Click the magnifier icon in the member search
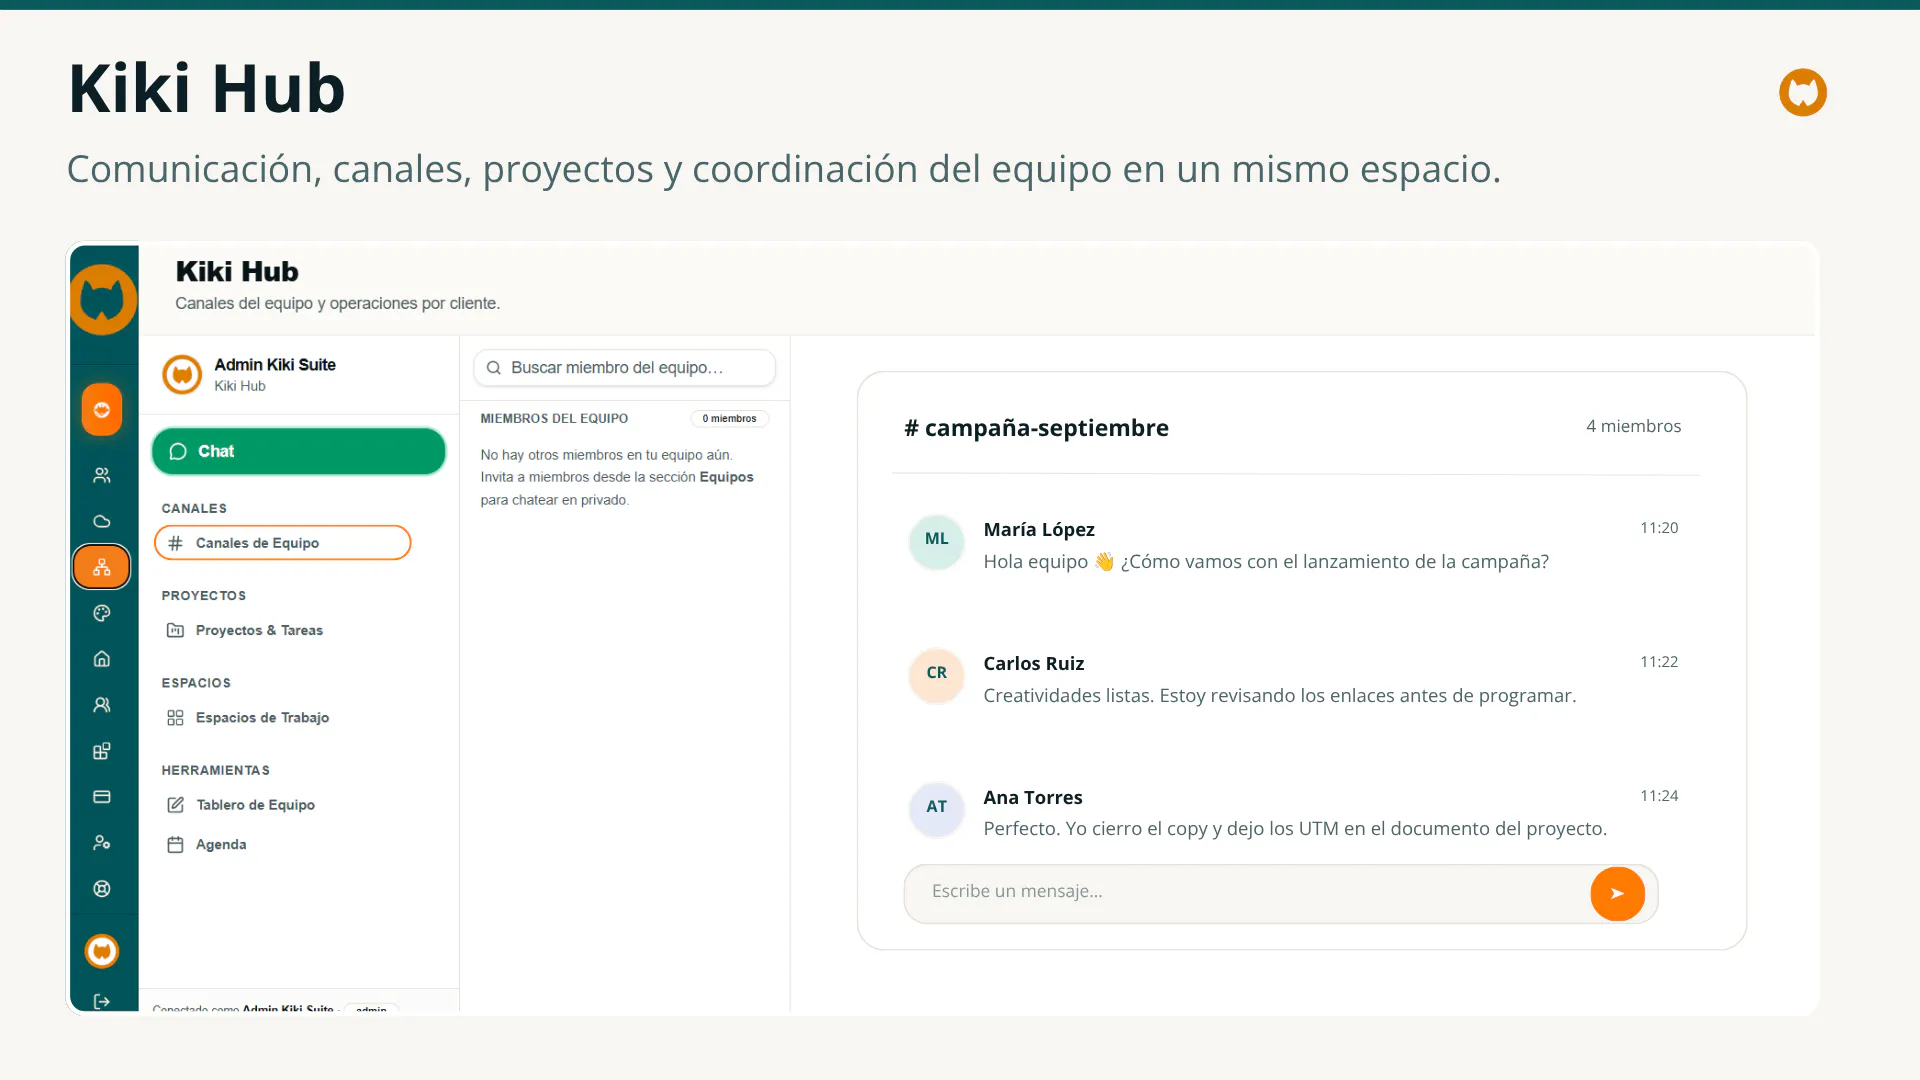The image size is (1920, 1080). pos(494,368)
